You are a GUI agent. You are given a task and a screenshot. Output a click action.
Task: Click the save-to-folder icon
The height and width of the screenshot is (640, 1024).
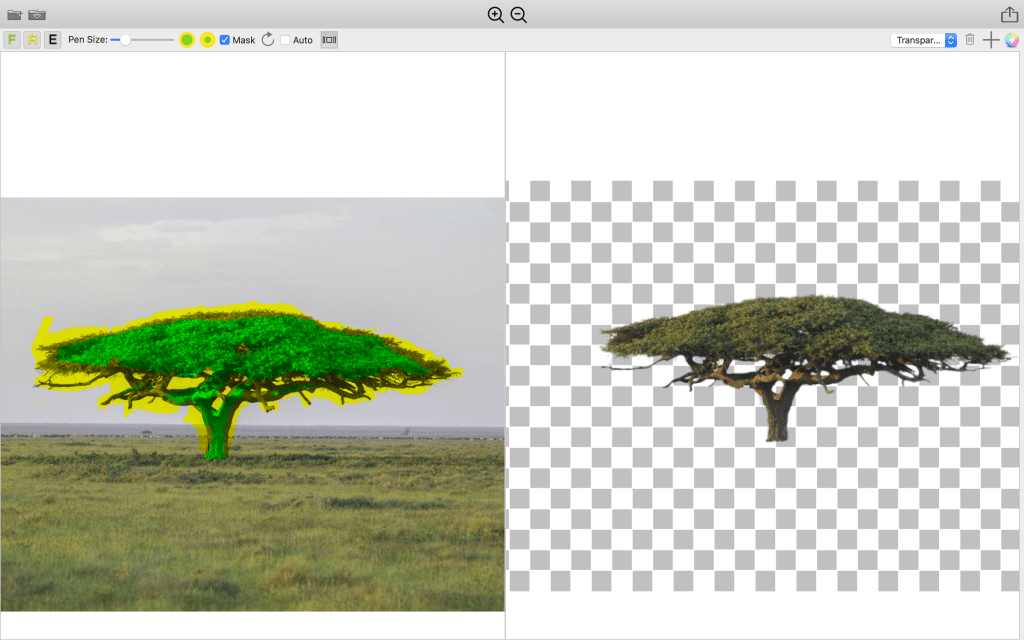coord(37,15)
